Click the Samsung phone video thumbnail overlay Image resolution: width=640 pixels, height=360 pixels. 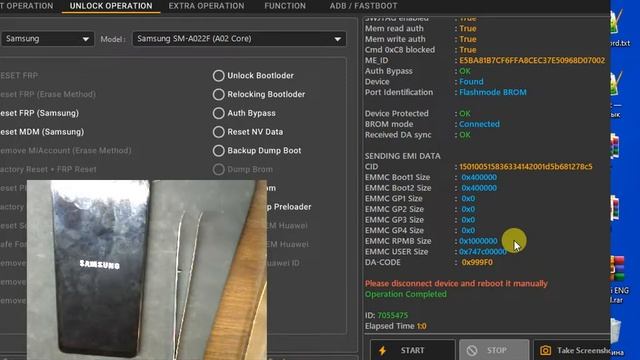pyautogui.click(x=147, y=270)
